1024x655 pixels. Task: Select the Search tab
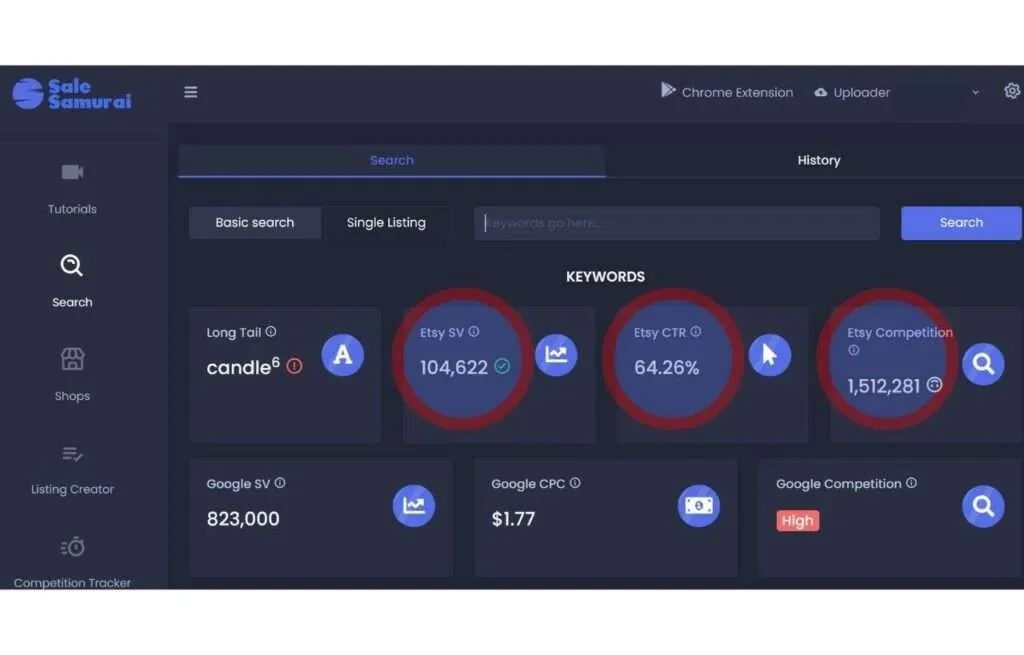391,160
